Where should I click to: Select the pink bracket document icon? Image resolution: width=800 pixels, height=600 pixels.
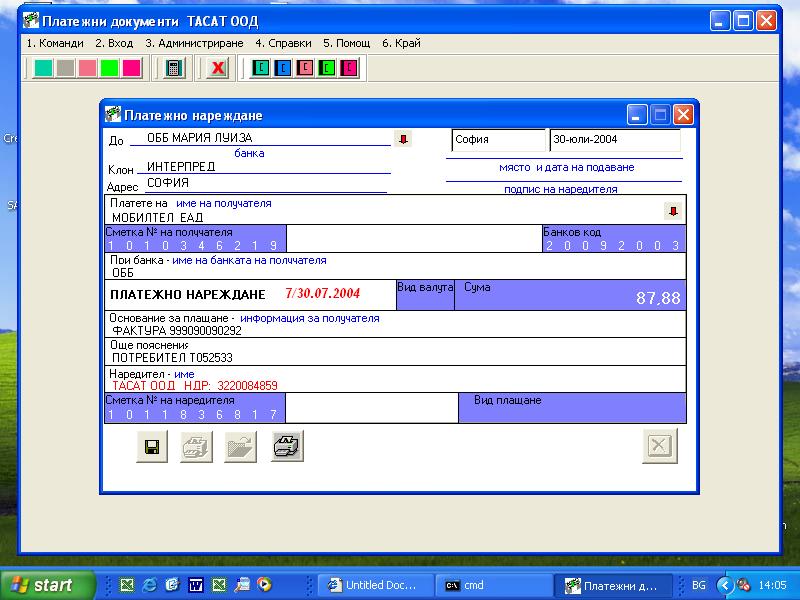click(305, 68)
